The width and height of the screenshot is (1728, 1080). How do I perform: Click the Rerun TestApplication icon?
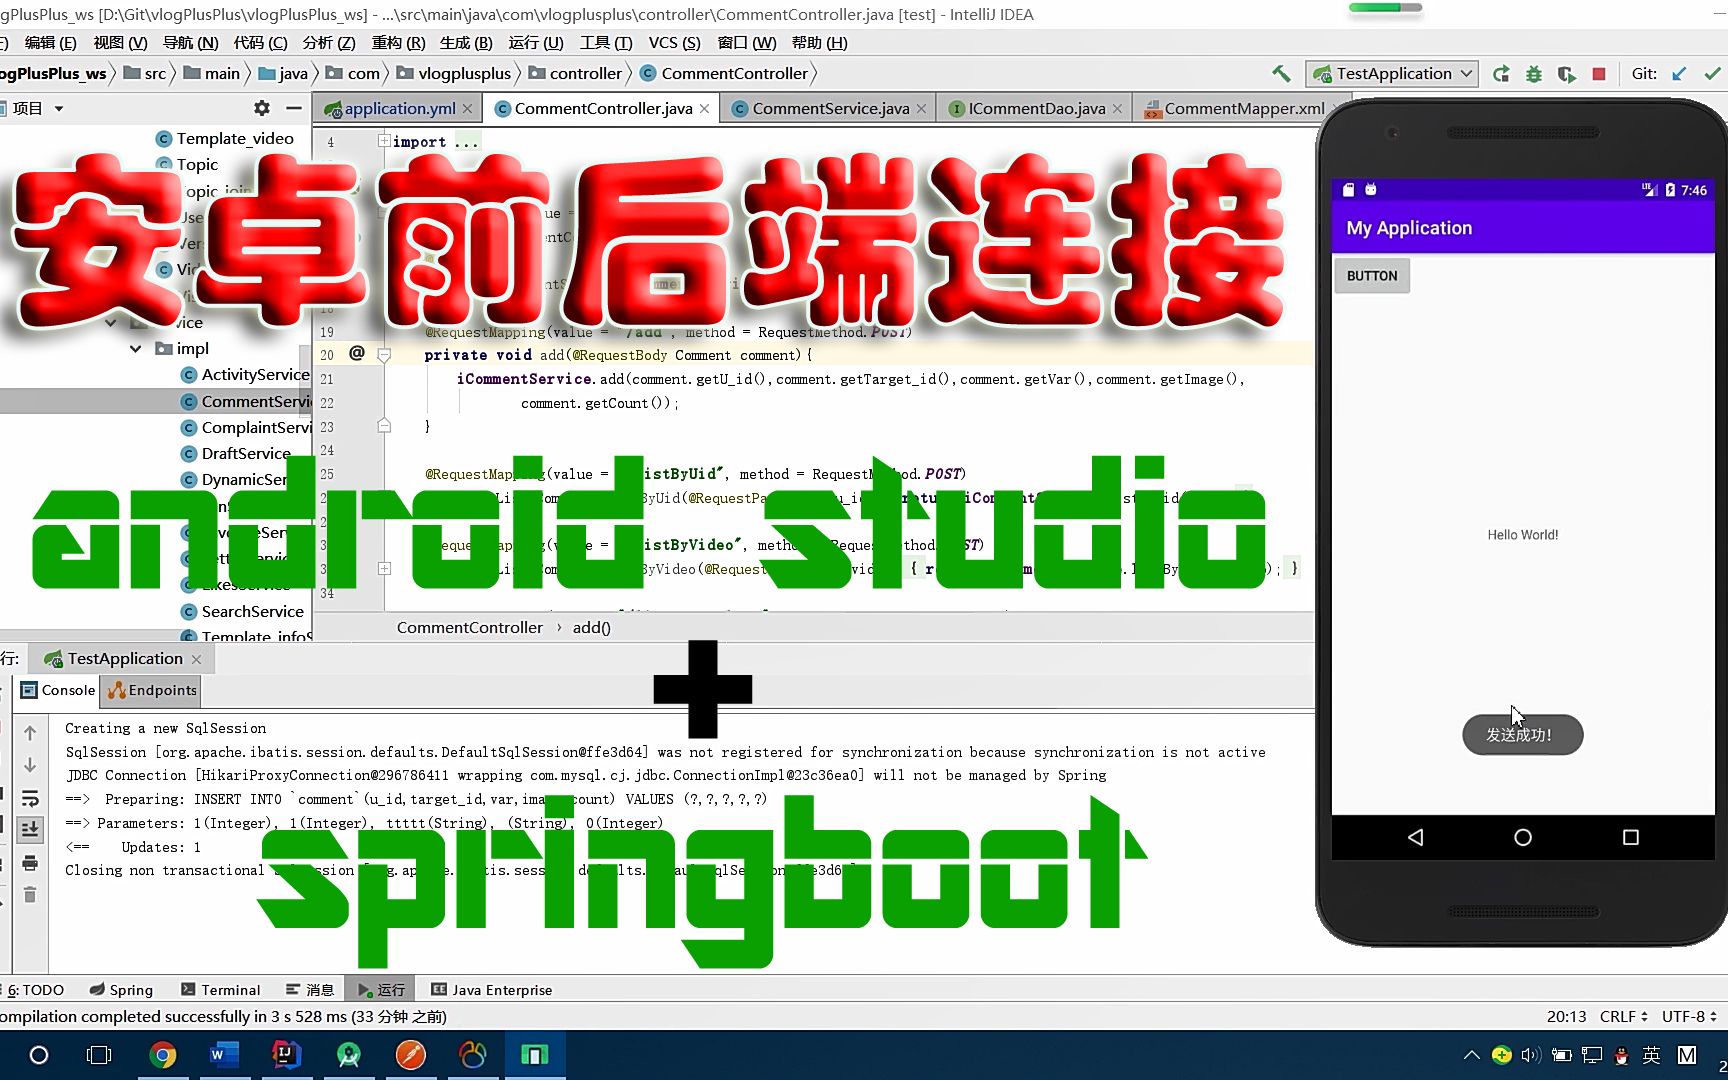pos(1501,74)
